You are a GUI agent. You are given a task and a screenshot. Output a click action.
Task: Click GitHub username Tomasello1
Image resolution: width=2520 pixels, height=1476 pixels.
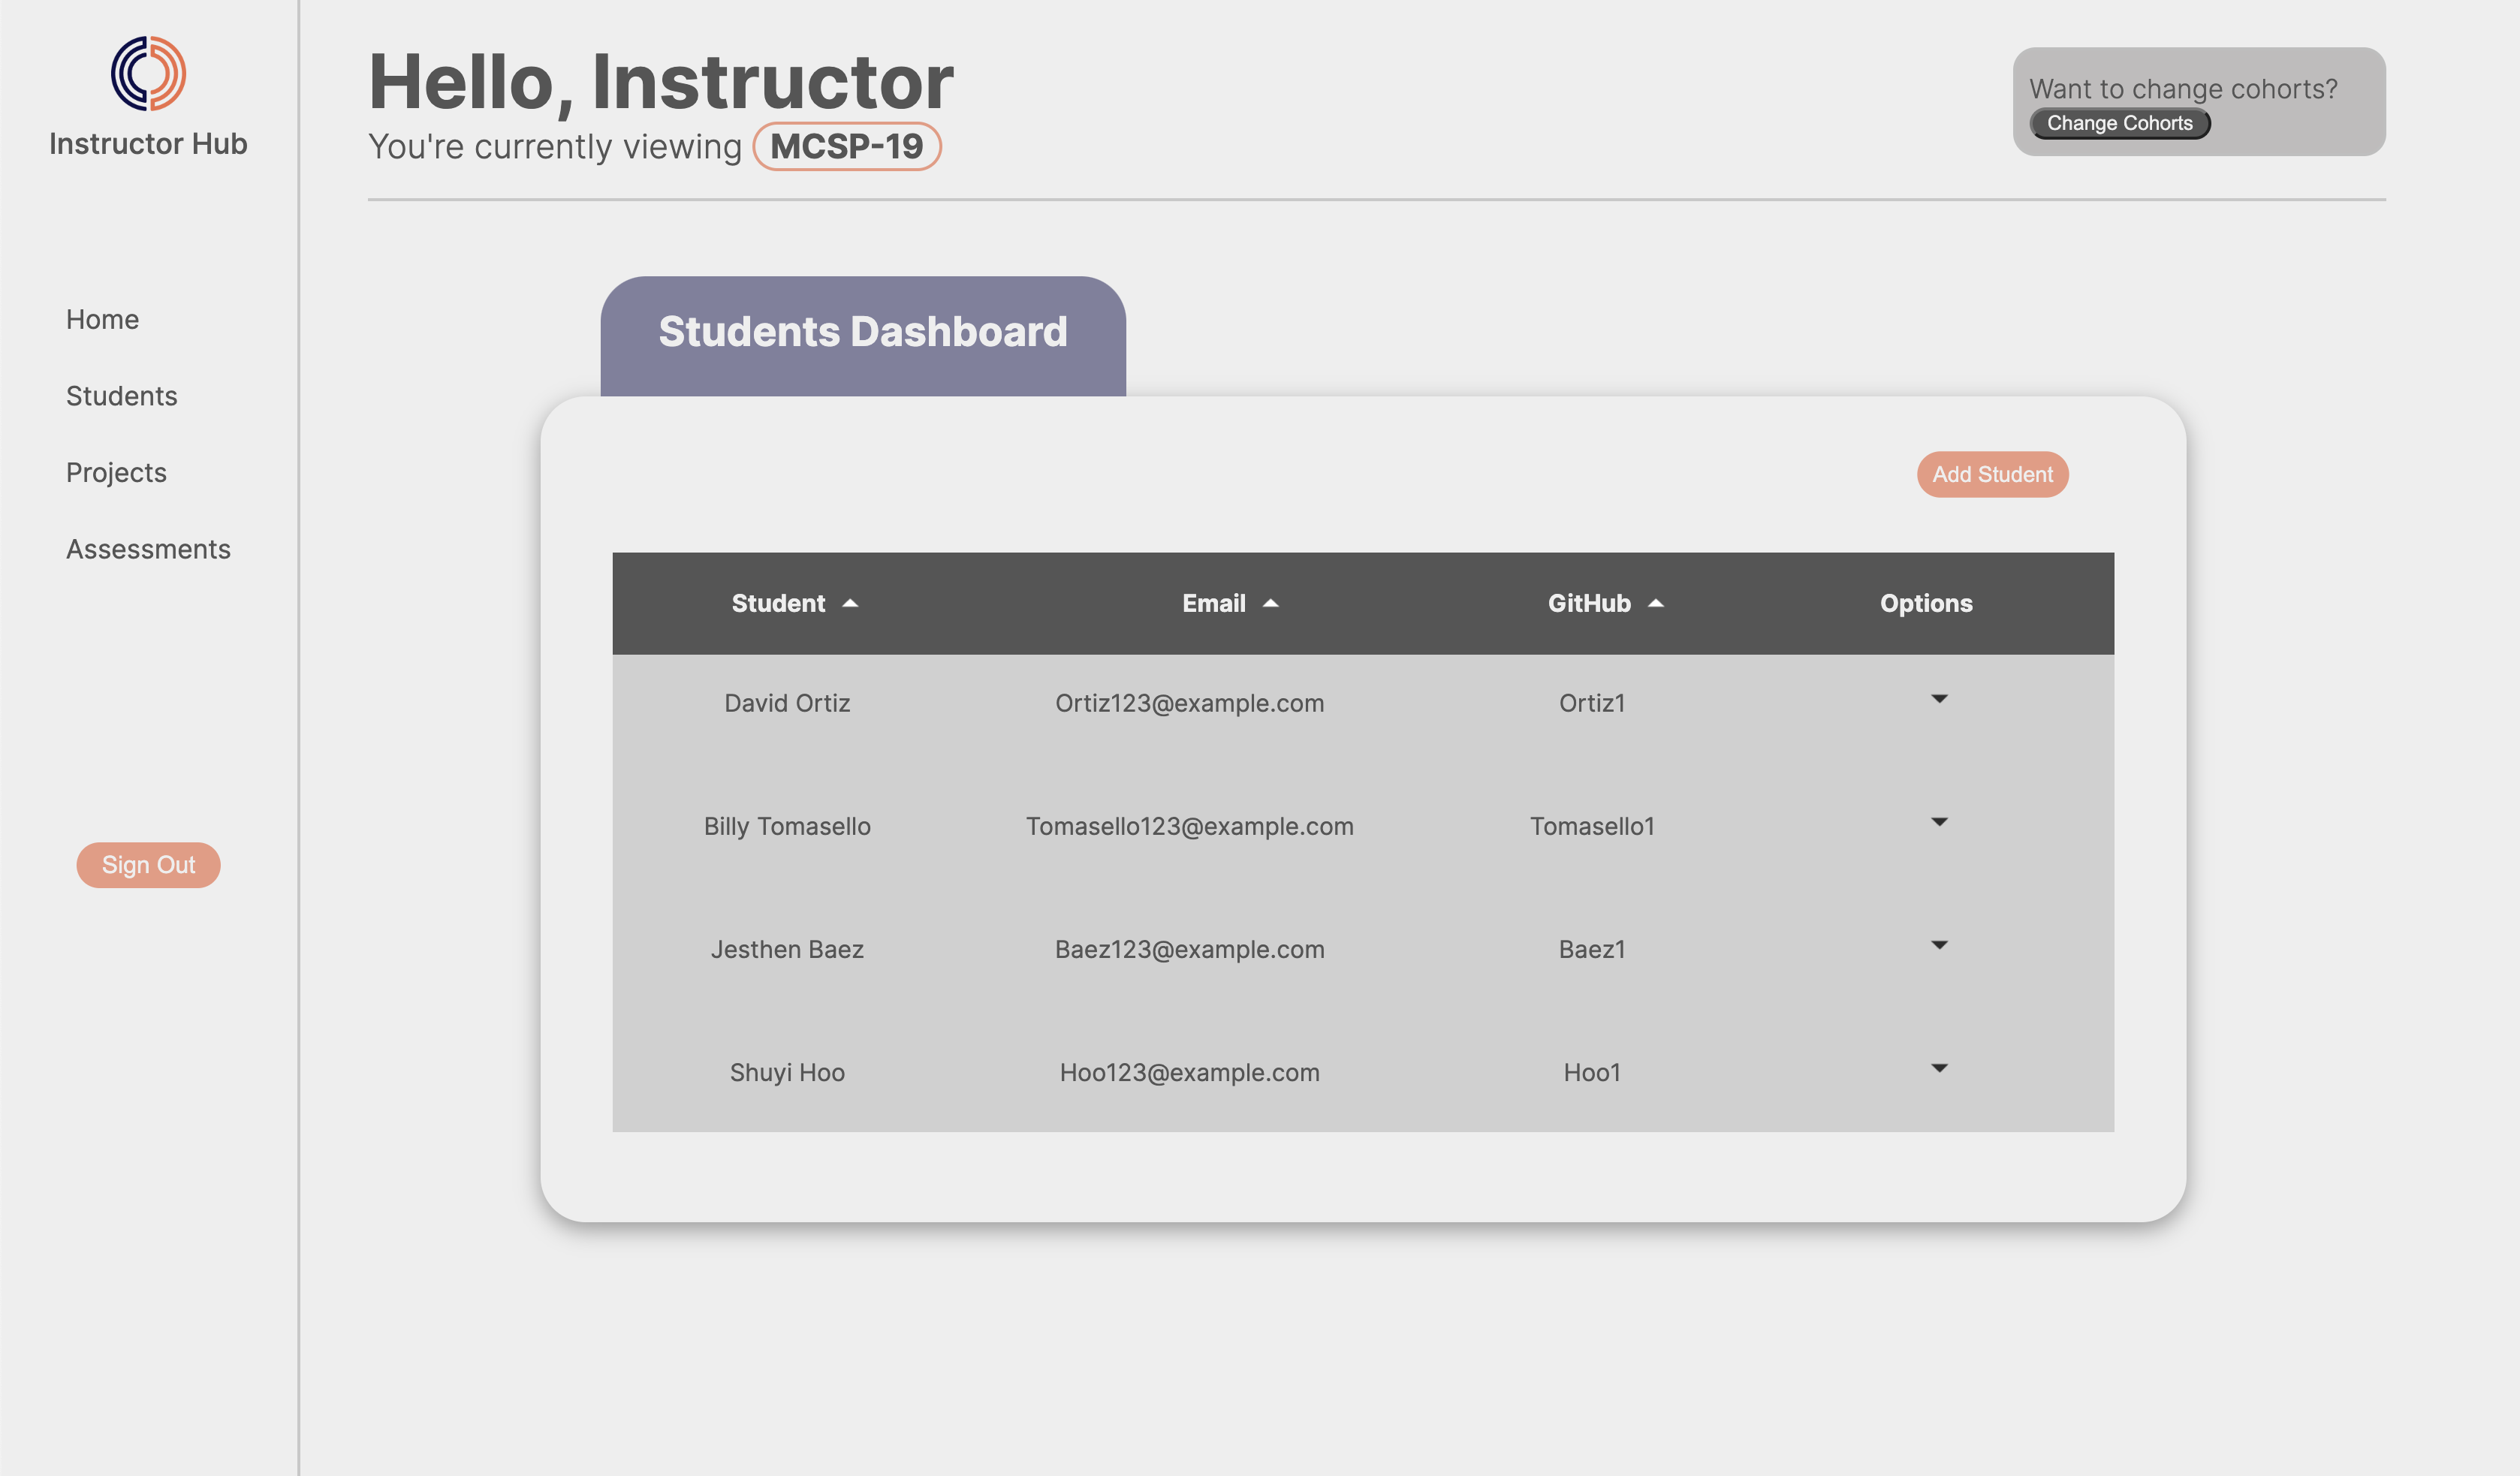[1592, 826]
